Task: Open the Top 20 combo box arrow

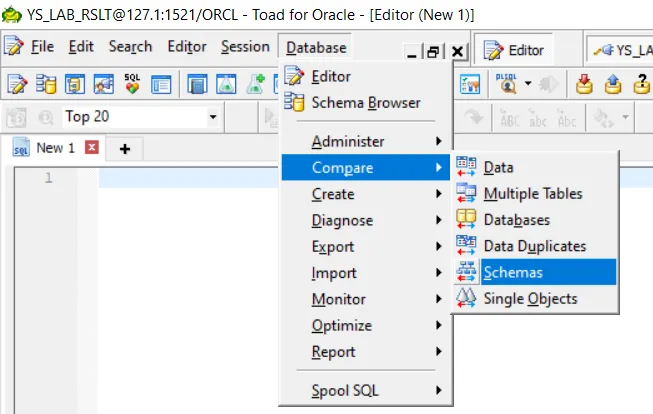Action: point(213,117)
